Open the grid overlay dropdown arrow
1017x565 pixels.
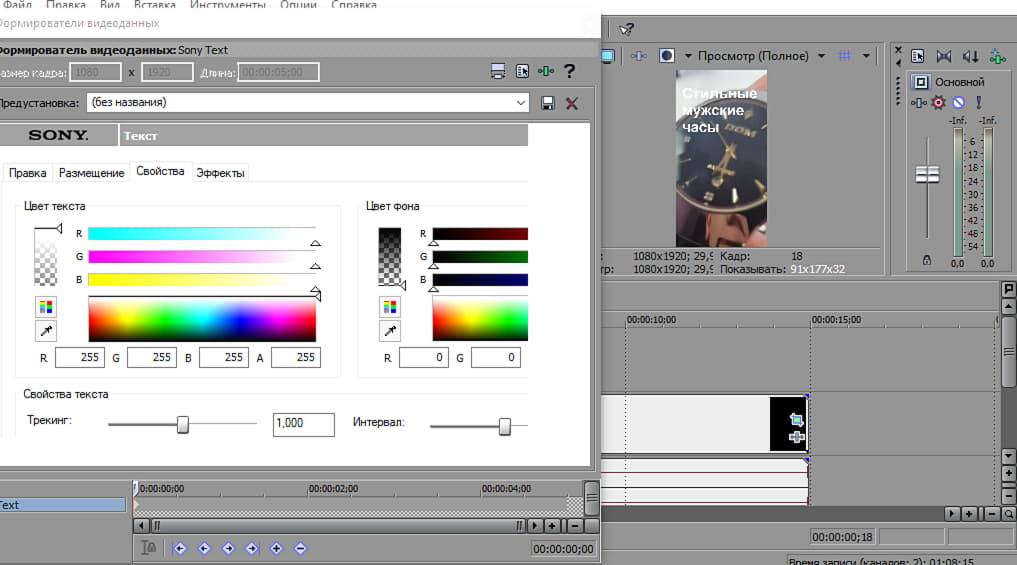click(x=866, y=56)
